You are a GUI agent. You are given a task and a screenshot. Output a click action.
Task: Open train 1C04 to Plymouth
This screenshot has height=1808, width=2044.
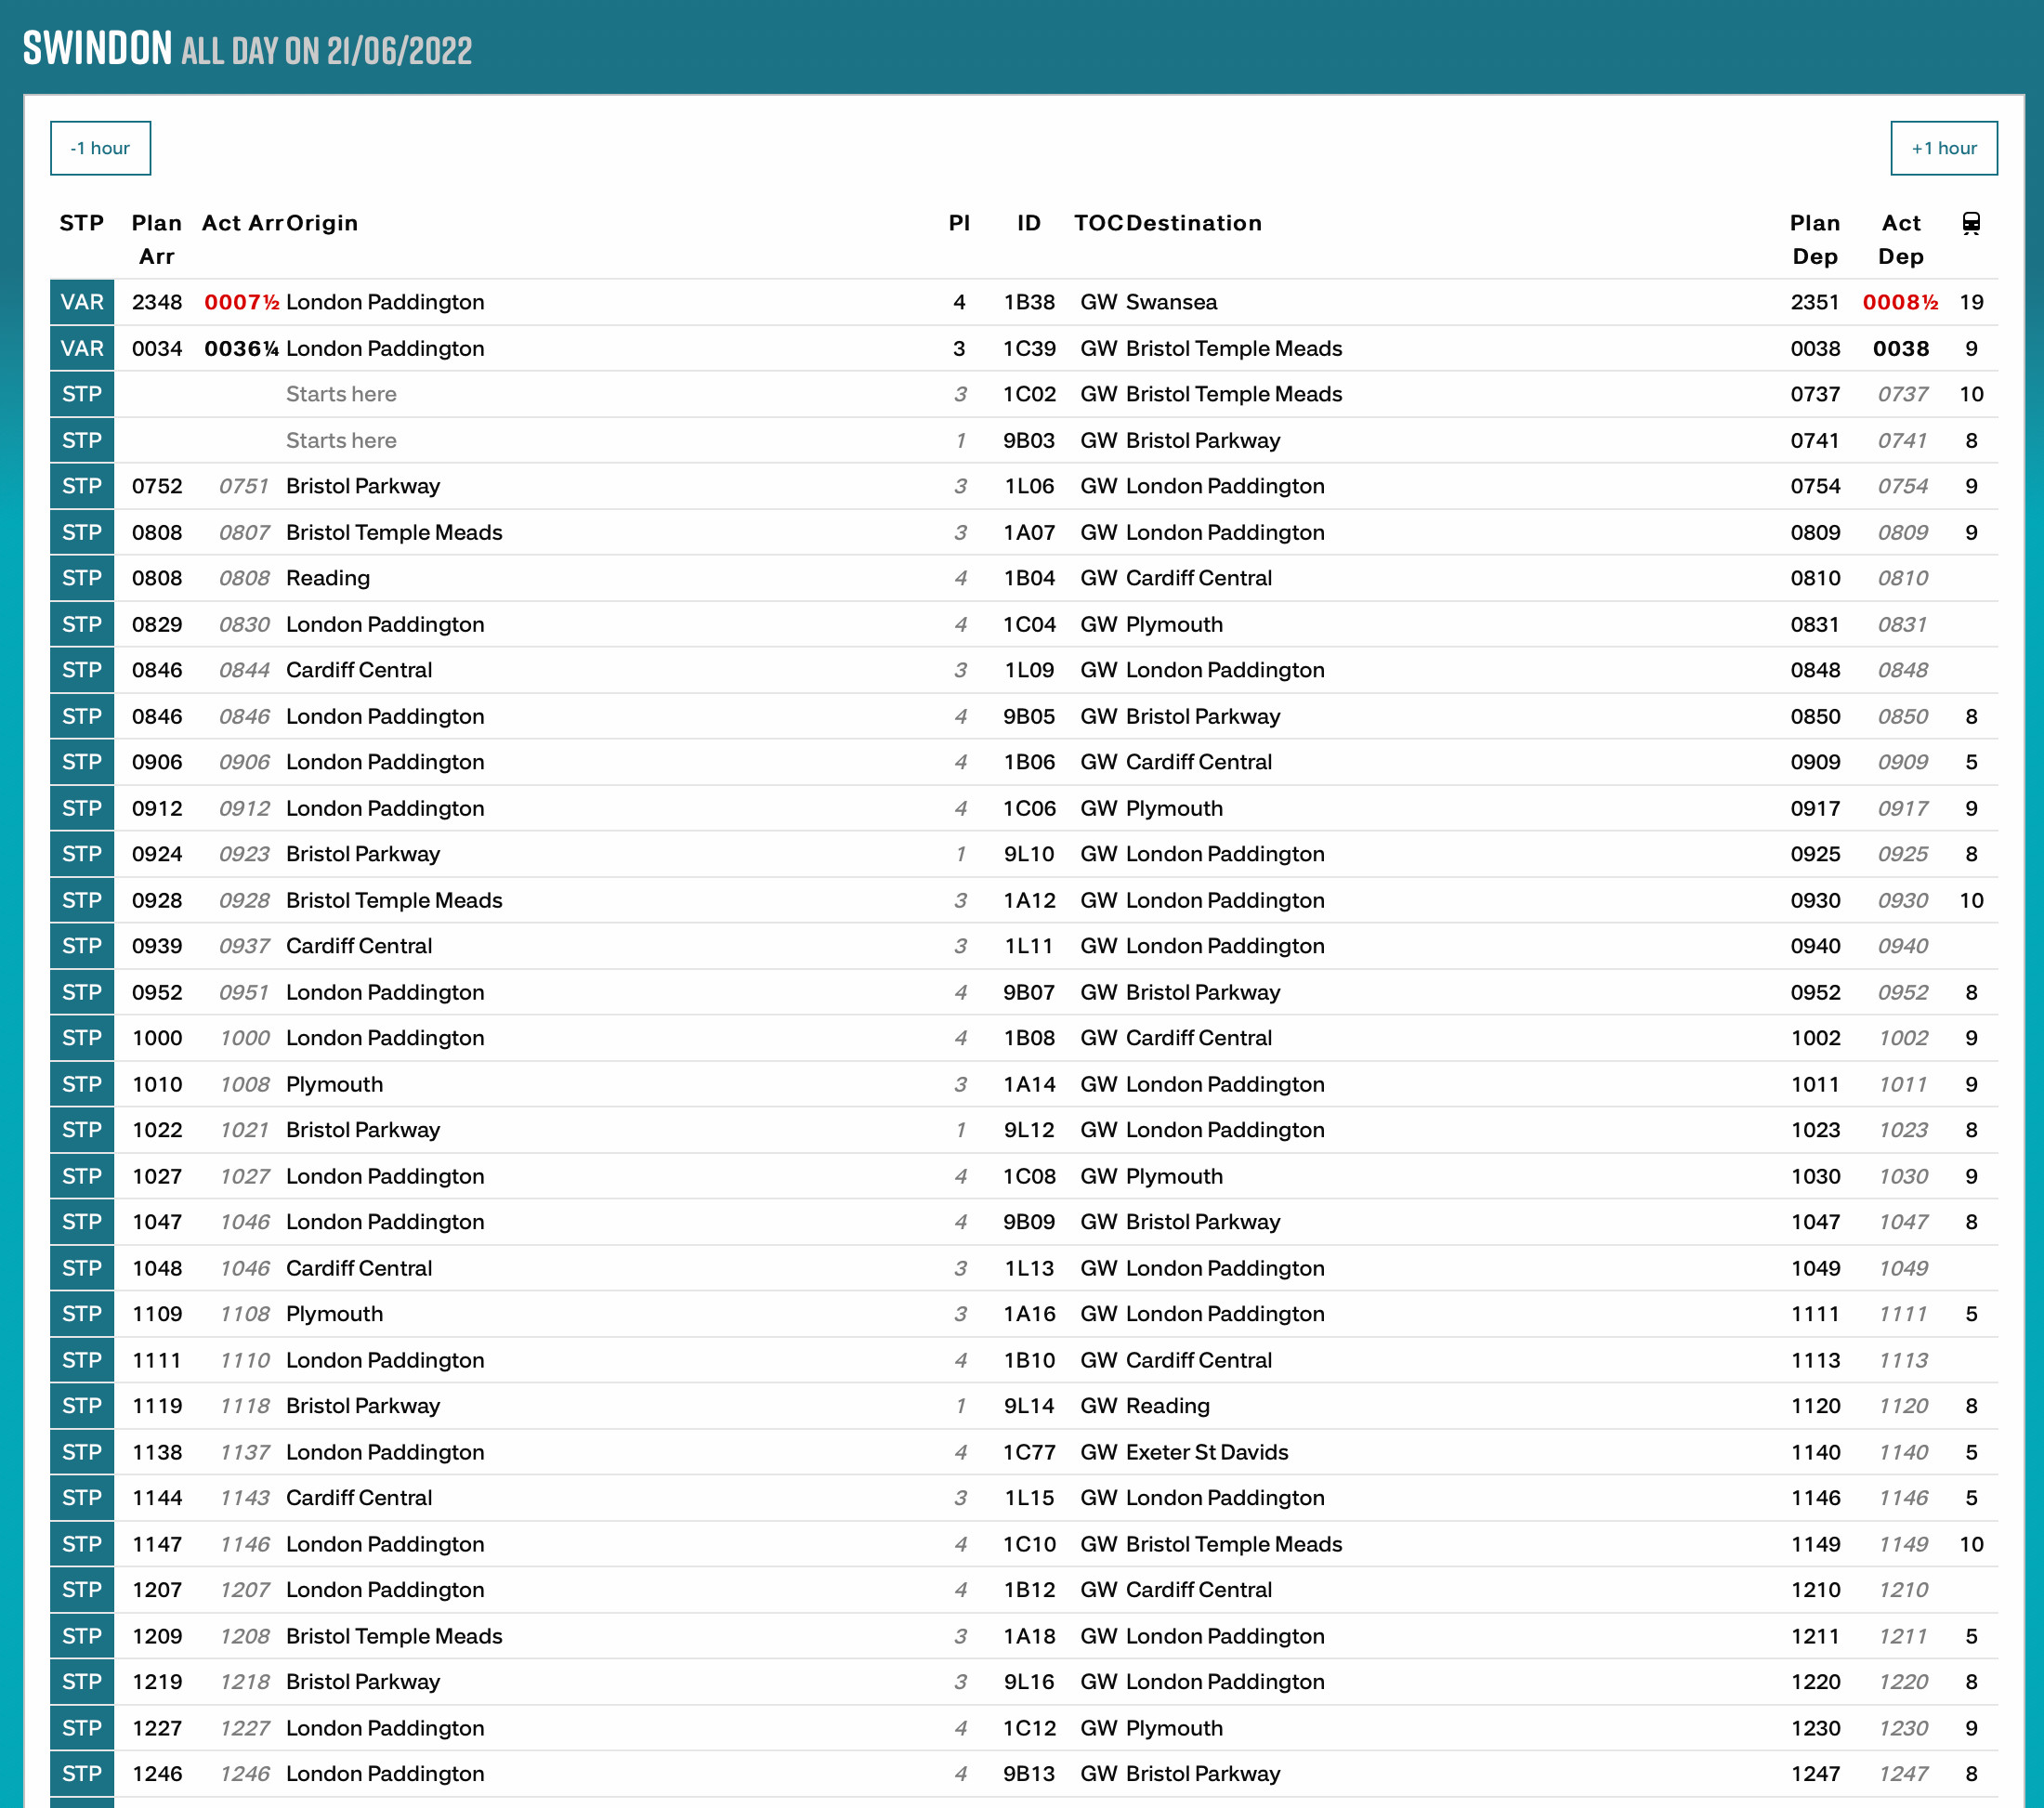click(x=1029, y=624)
